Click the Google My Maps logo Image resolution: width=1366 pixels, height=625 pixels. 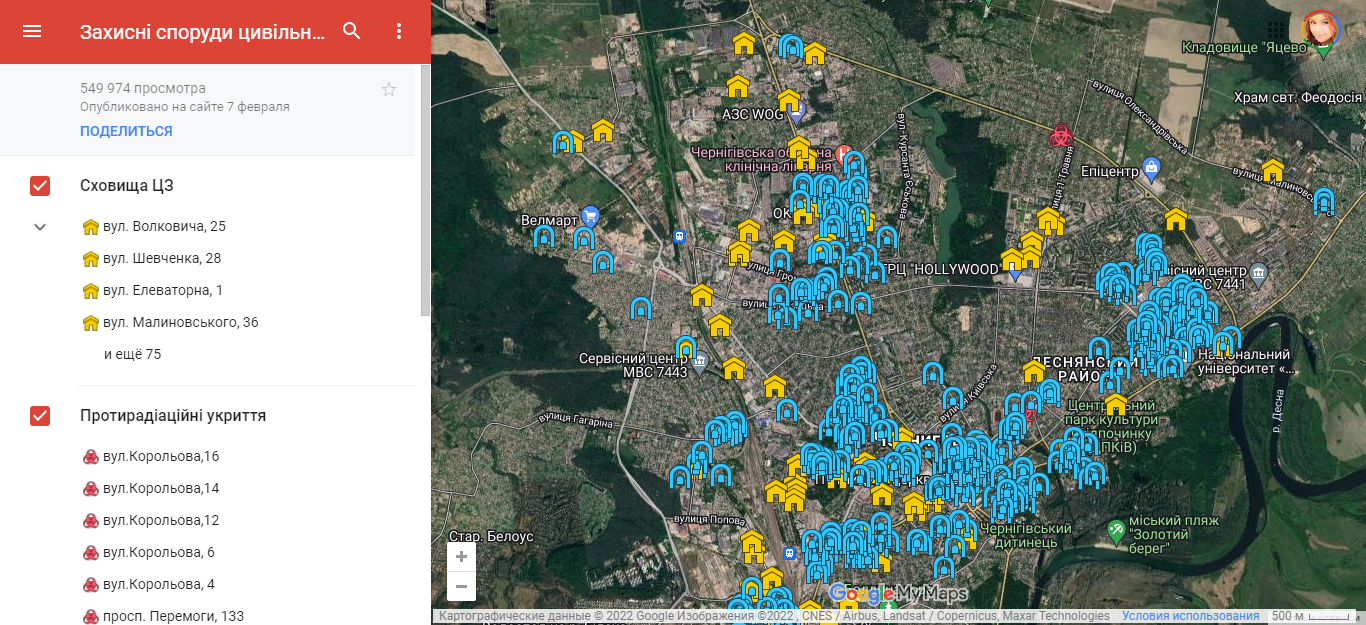click(898, 594)
